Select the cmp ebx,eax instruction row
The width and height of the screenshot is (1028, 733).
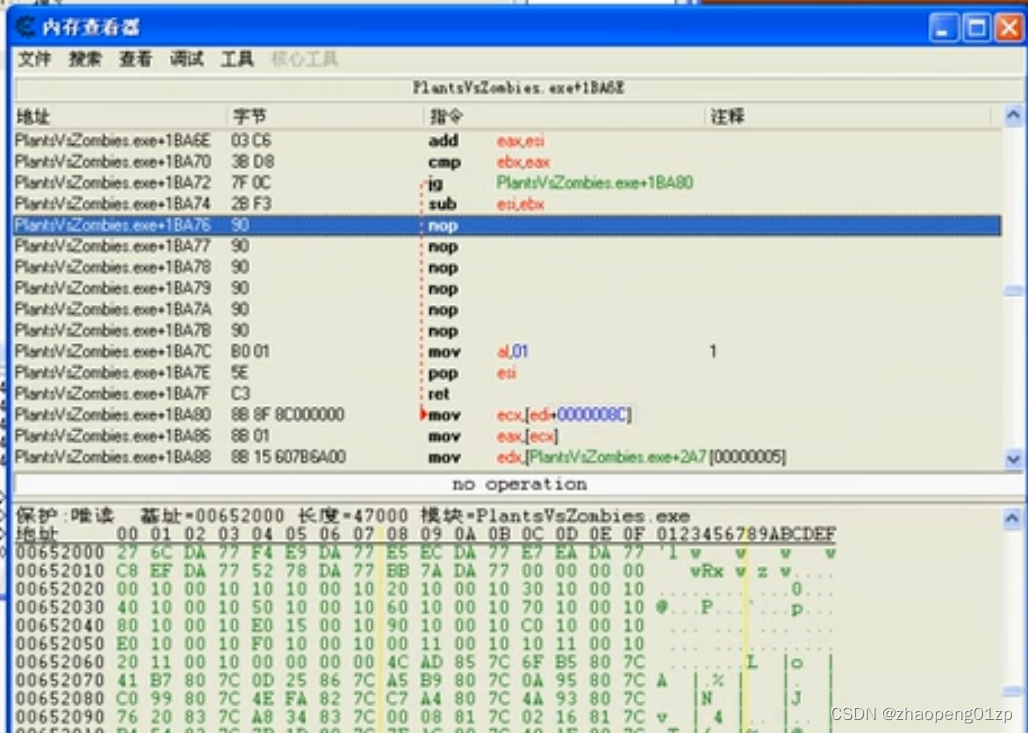pos(507,161)
